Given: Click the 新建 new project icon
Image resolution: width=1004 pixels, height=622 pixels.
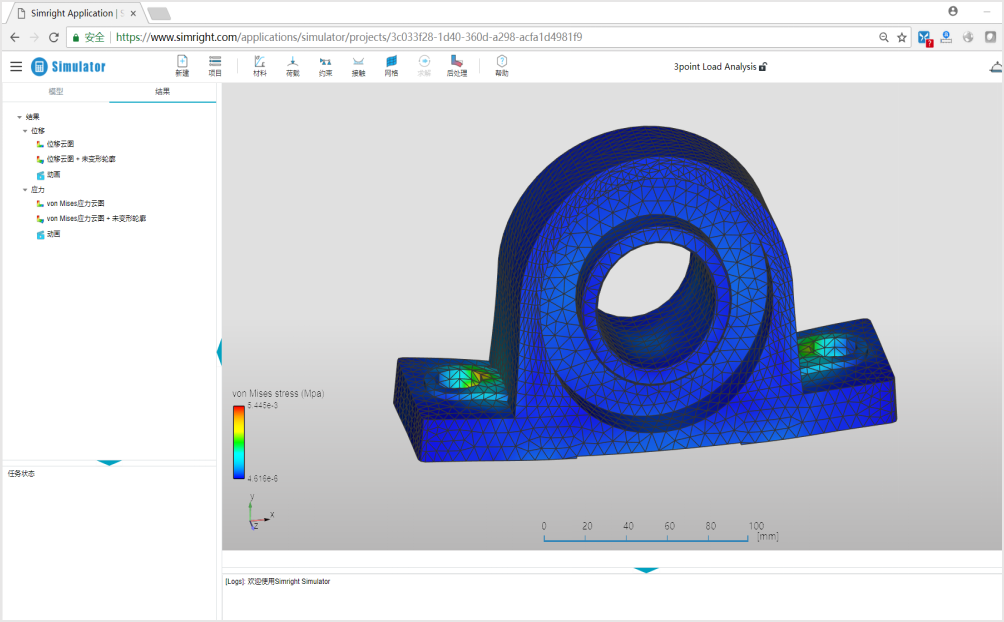Looking at the screenshot, I should pyautogui.click(x=182, y=65).
